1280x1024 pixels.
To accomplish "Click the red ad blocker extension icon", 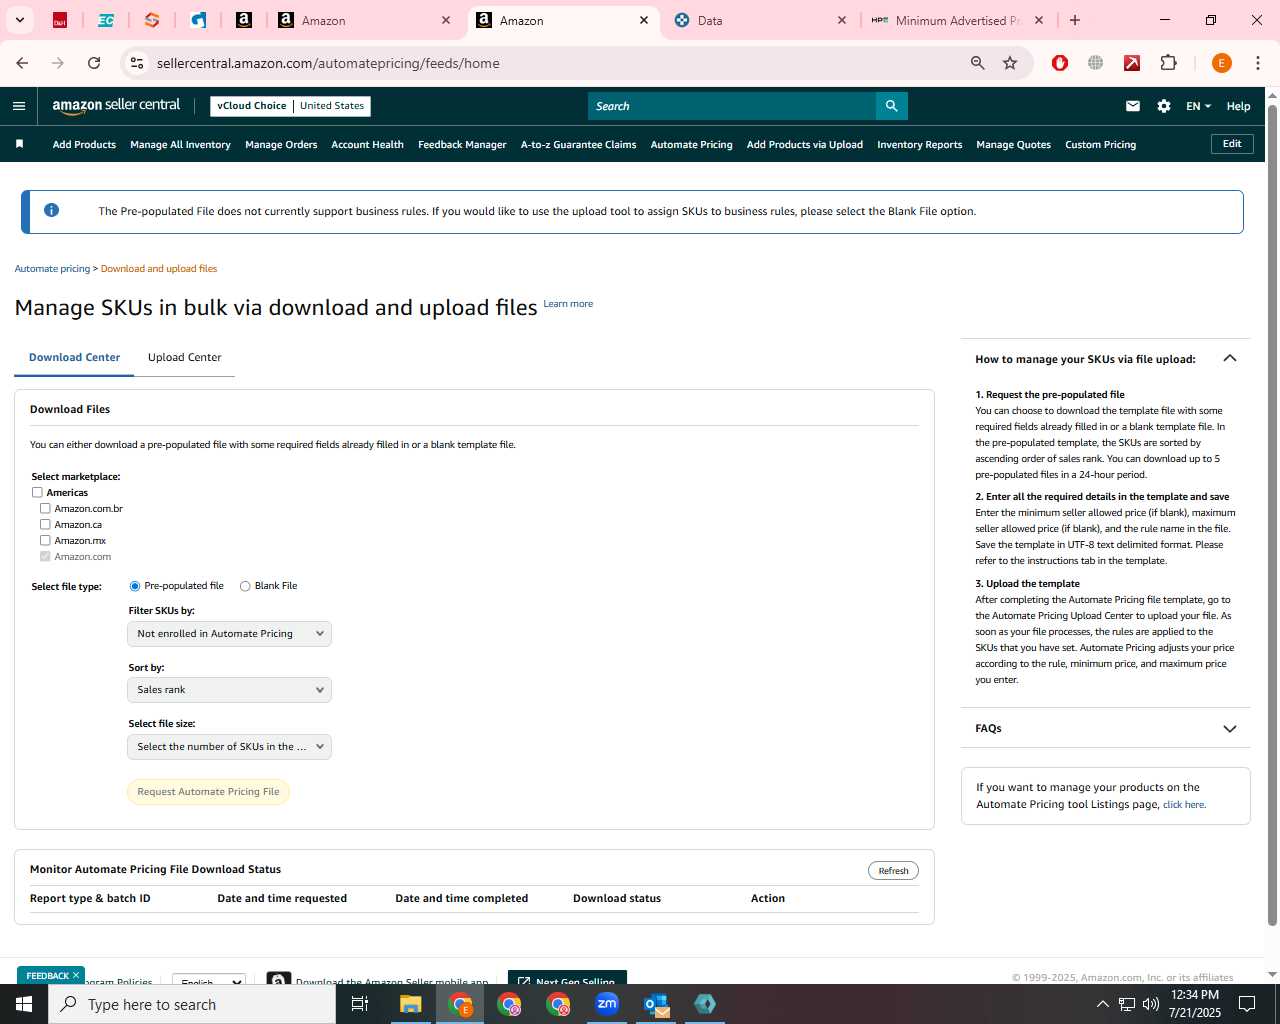I will [1060, 63].
